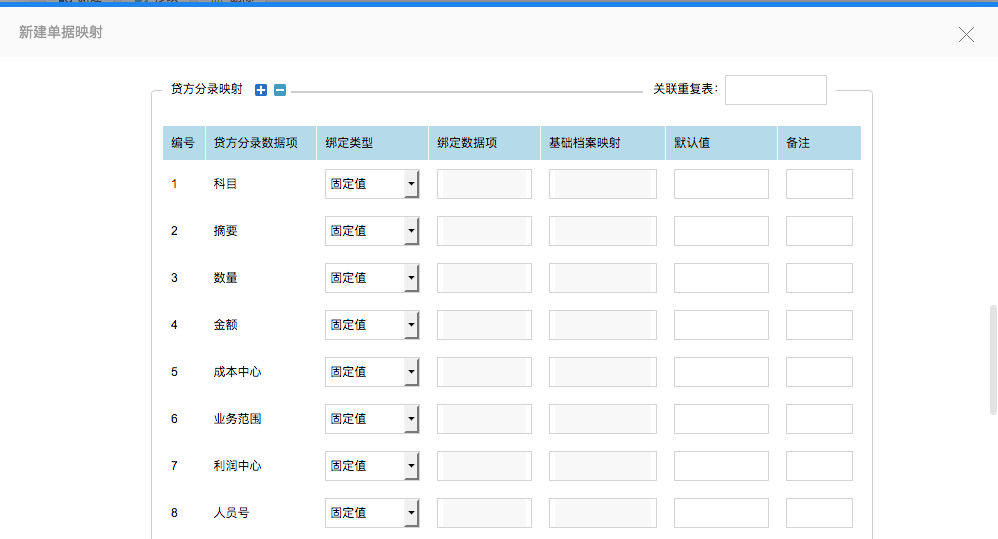Click 绑定数据项 field in 数量 row
Viewport: 998px width, 539px height.
[484, 278]
